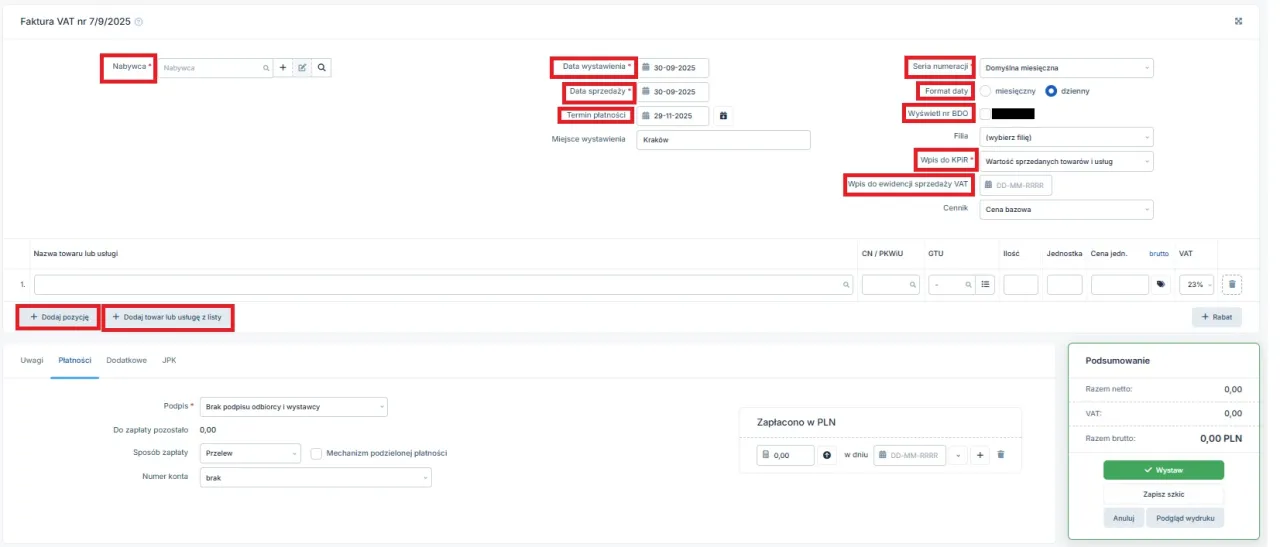Click the price tag icon after Cena jedn.
1280x547 pixels.
(1161, 285)
